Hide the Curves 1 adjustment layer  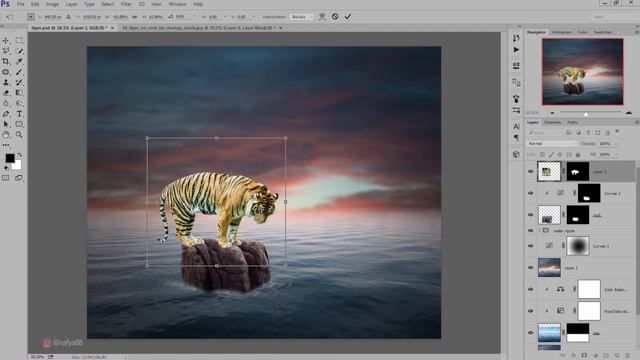pos(531,246)
